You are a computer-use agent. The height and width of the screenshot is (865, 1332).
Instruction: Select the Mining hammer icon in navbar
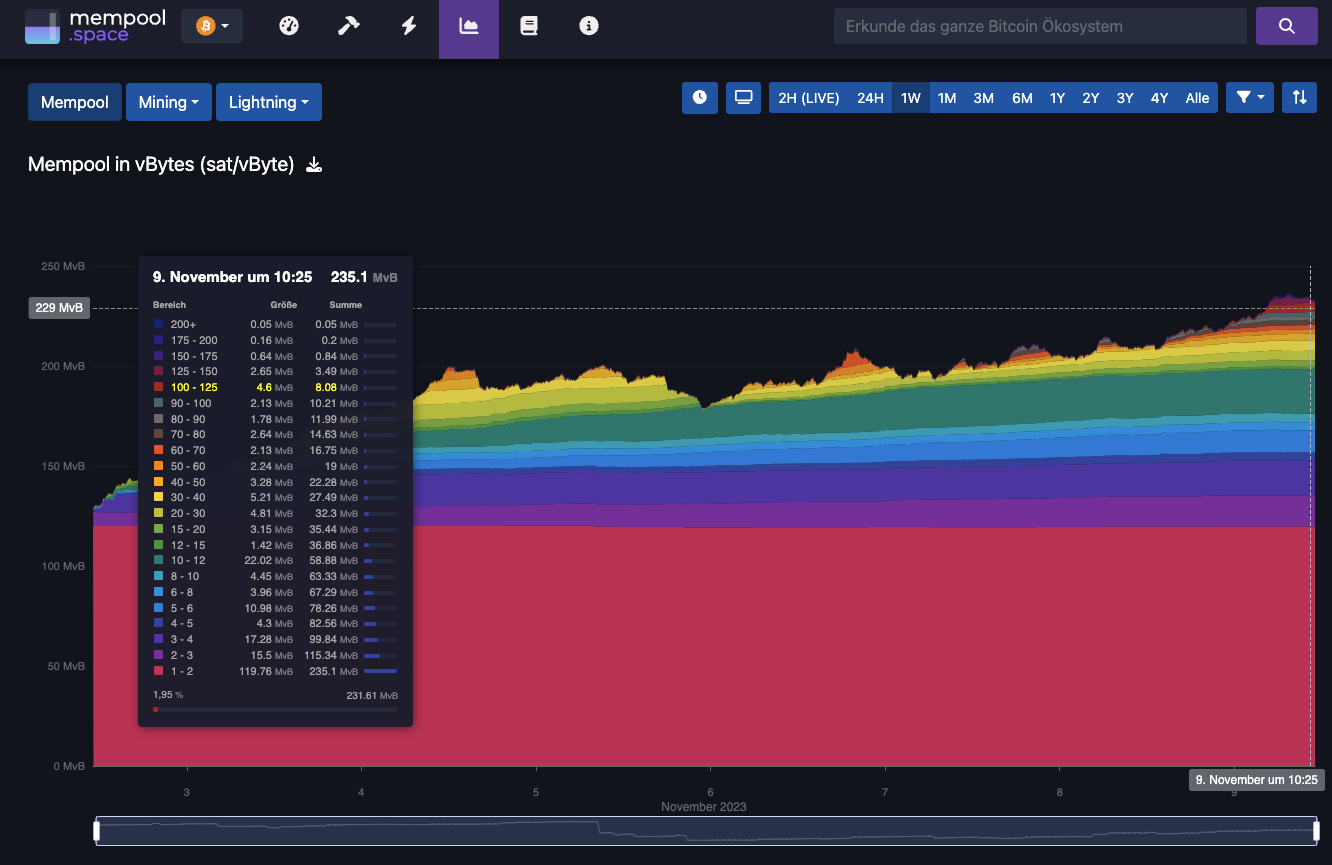[x=348, y=26]
